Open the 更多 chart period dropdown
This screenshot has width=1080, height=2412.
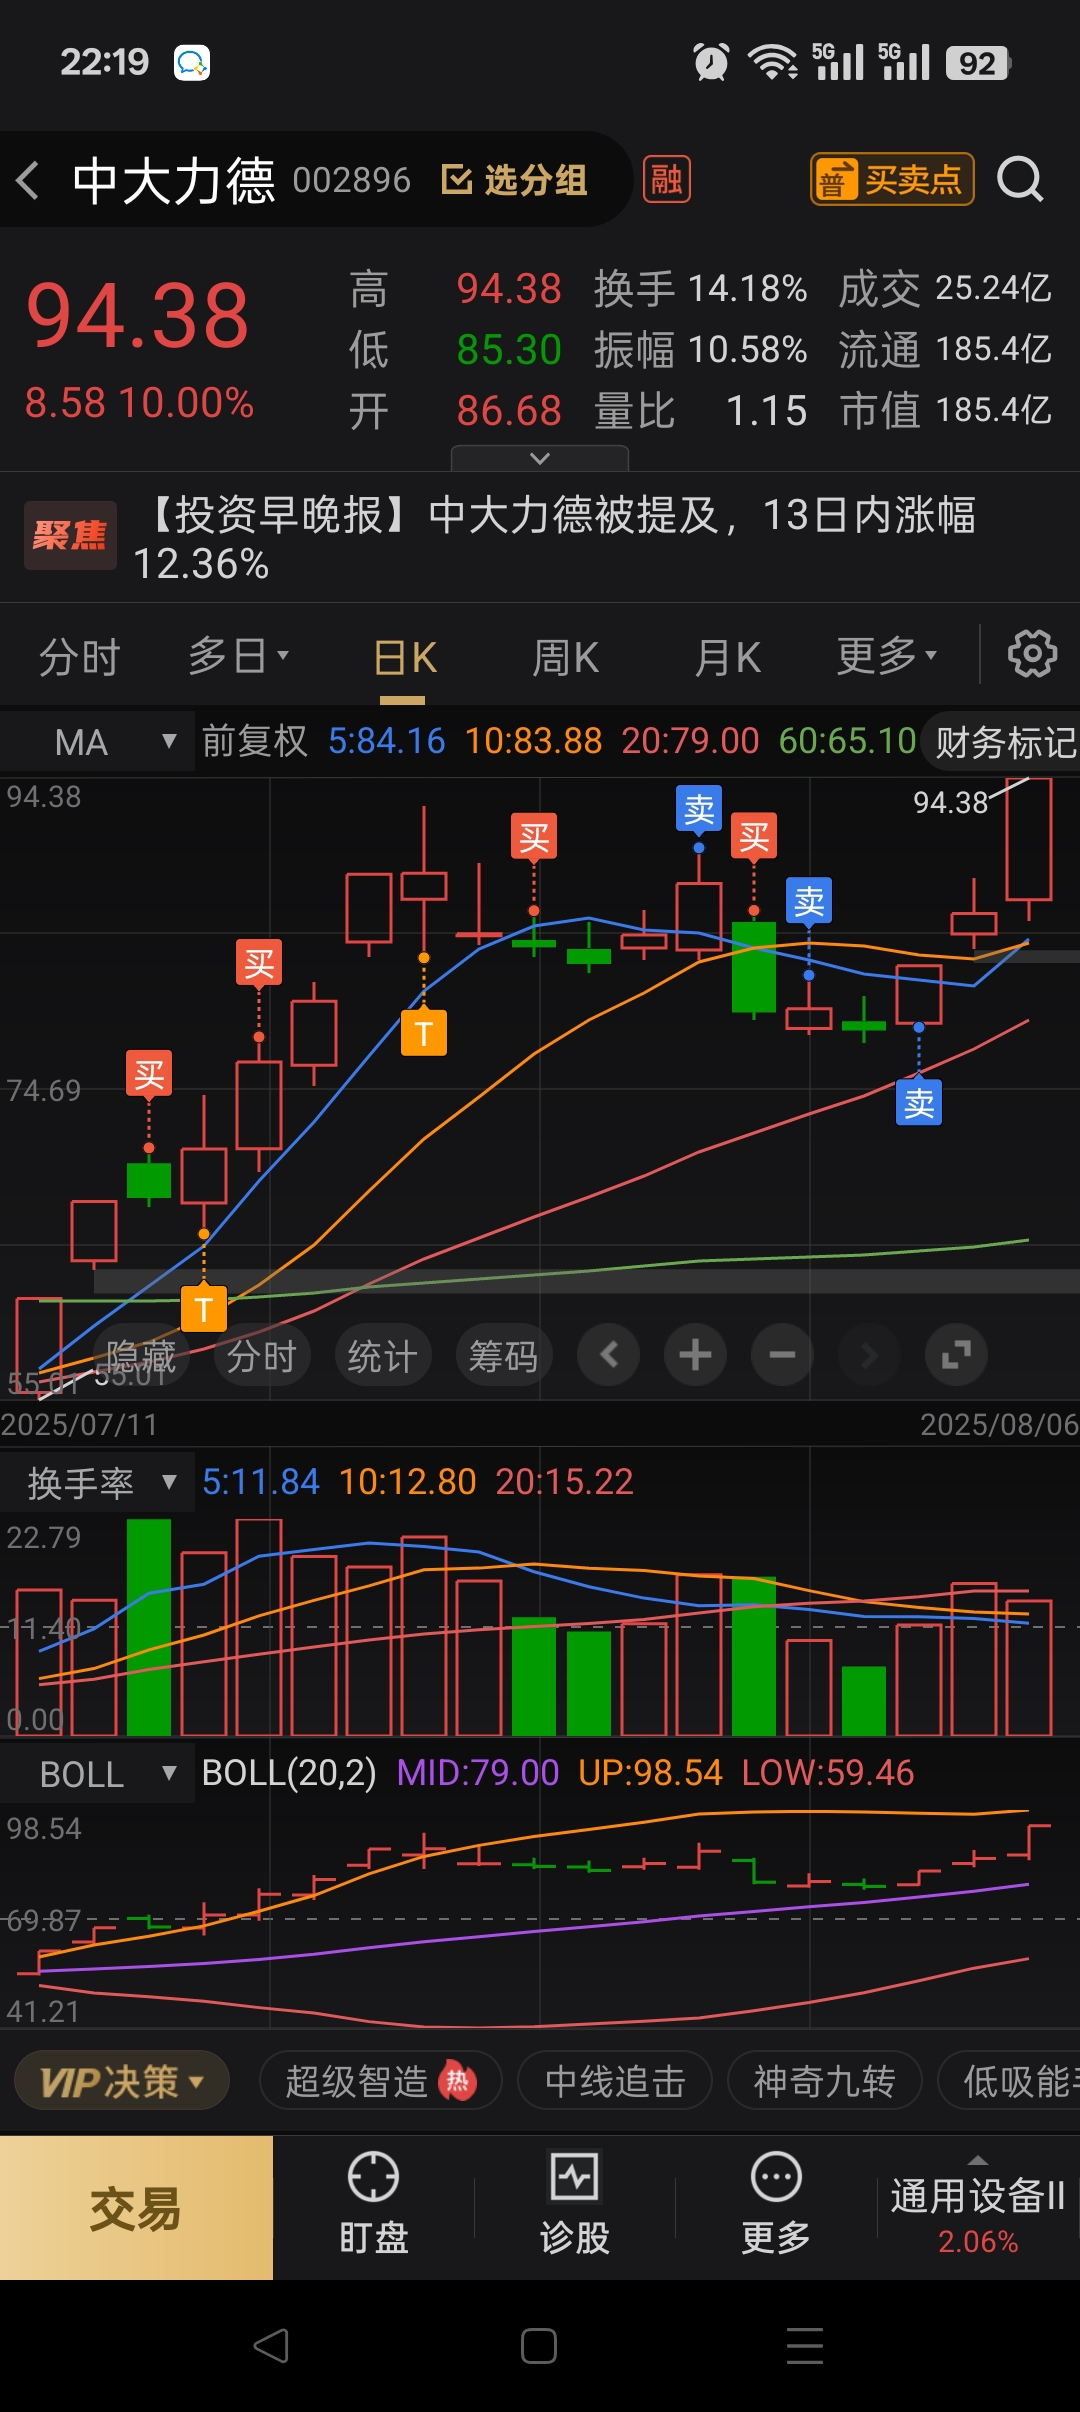(x=887, y=657)
